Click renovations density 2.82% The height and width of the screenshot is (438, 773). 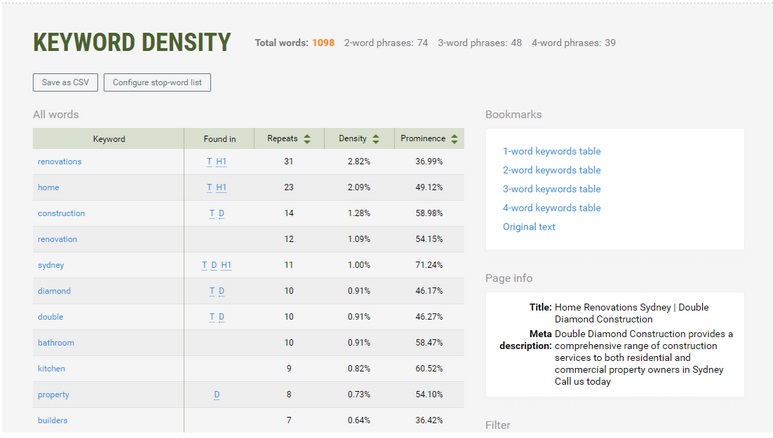tap(359, 161)
